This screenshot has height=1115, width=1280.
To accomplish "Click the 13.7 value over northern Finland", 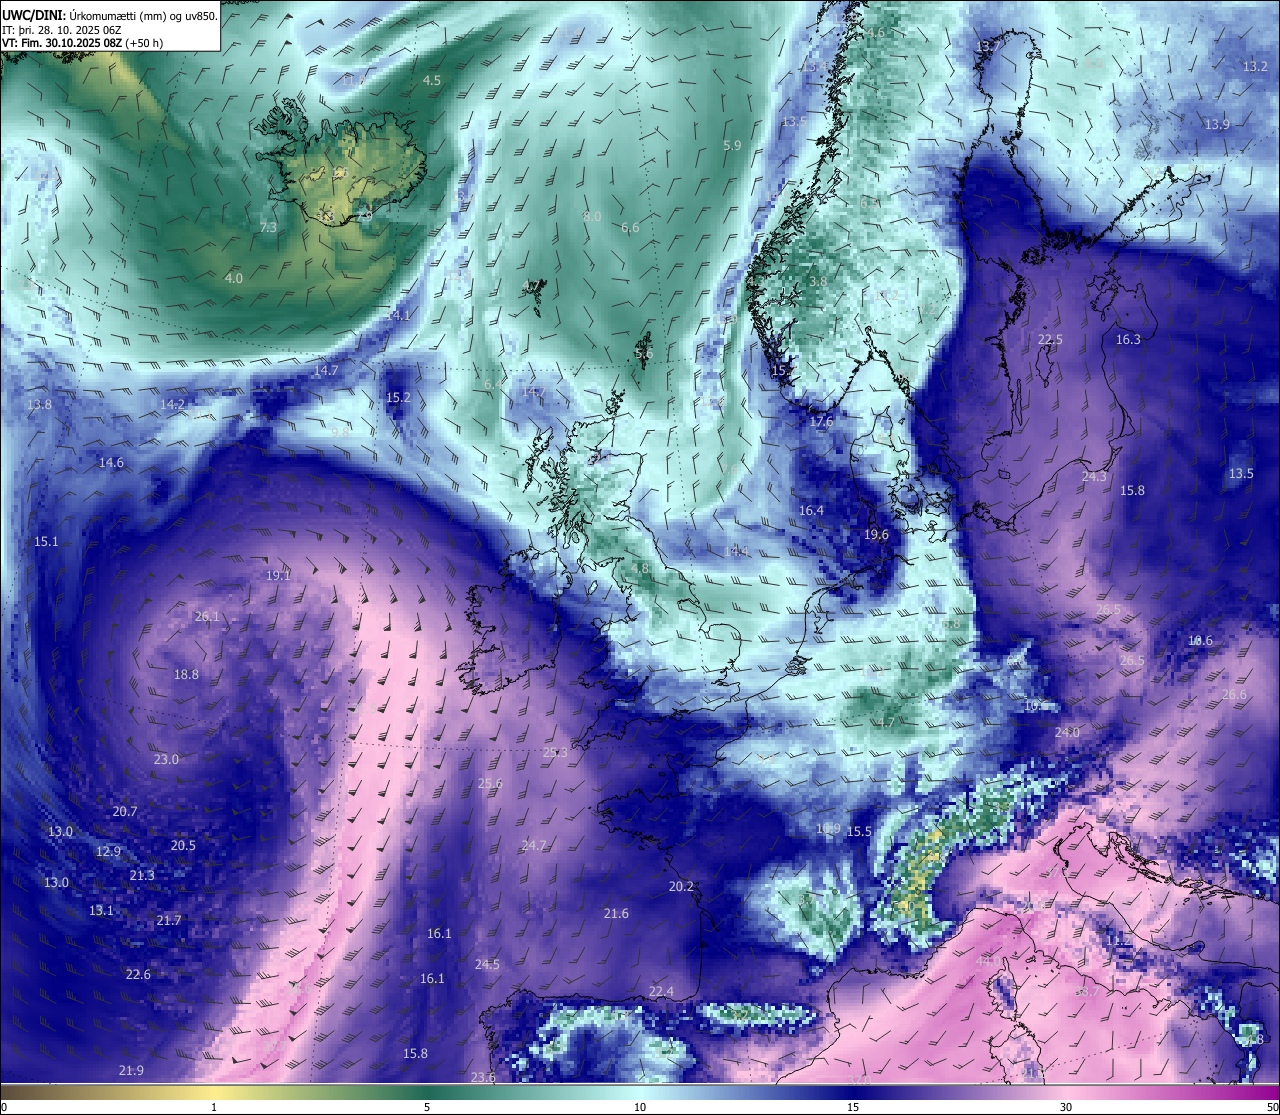I will tap(988, 47).
